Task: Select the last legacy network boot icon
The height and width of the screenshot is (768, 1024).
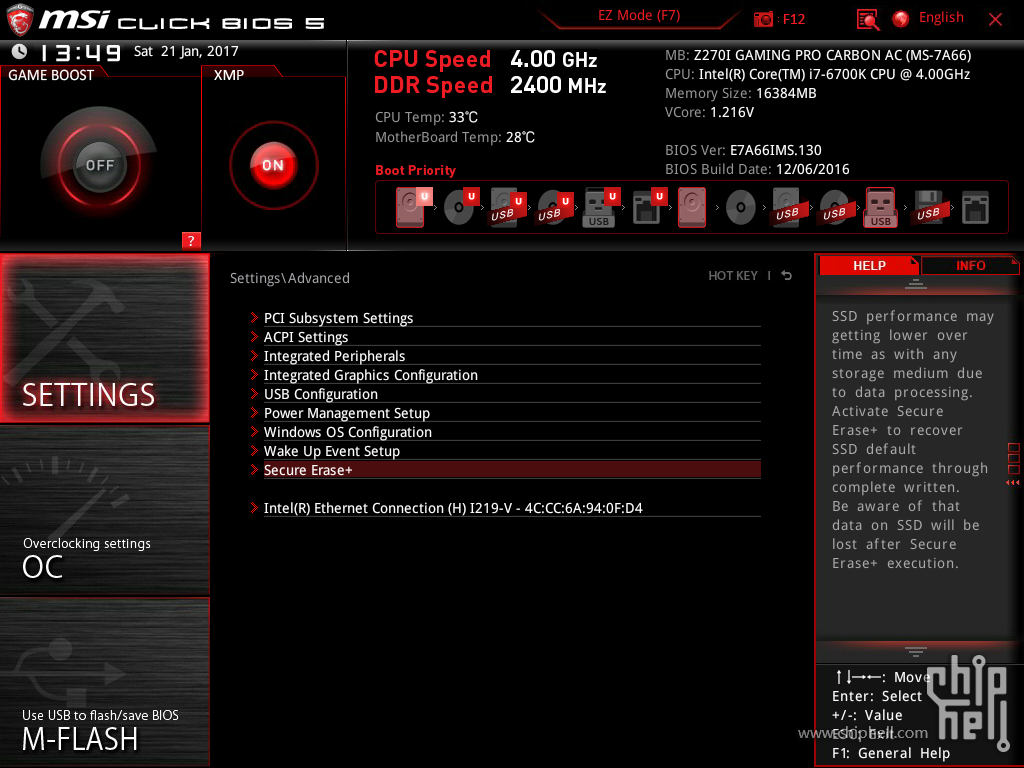Action: pos(975,207)
